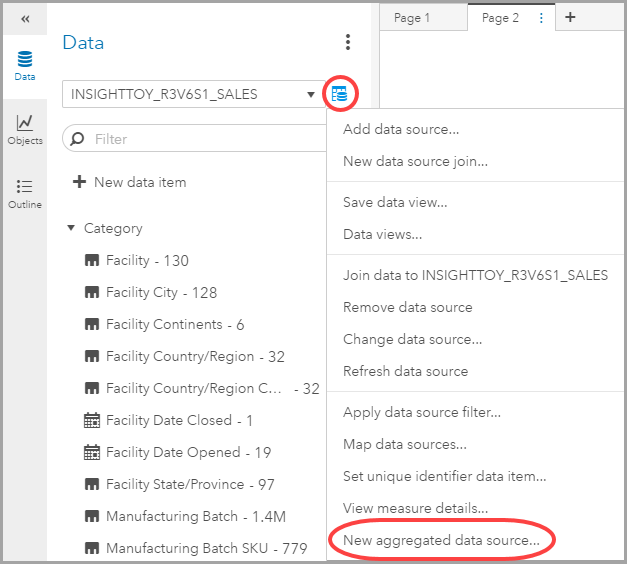Choose Apply data source filter option
Image resolution: width=627 pixels, height=564 pixels.
(x=421, y=412)
